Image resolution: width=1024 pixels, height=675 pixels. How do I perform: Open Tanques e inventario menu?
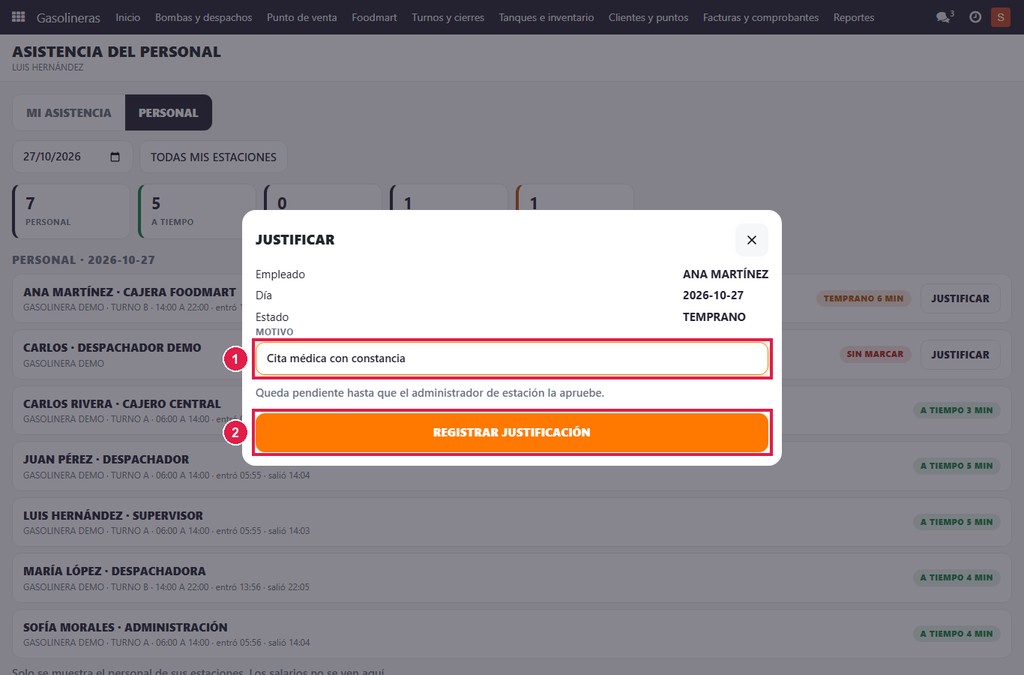coord(547,18)
